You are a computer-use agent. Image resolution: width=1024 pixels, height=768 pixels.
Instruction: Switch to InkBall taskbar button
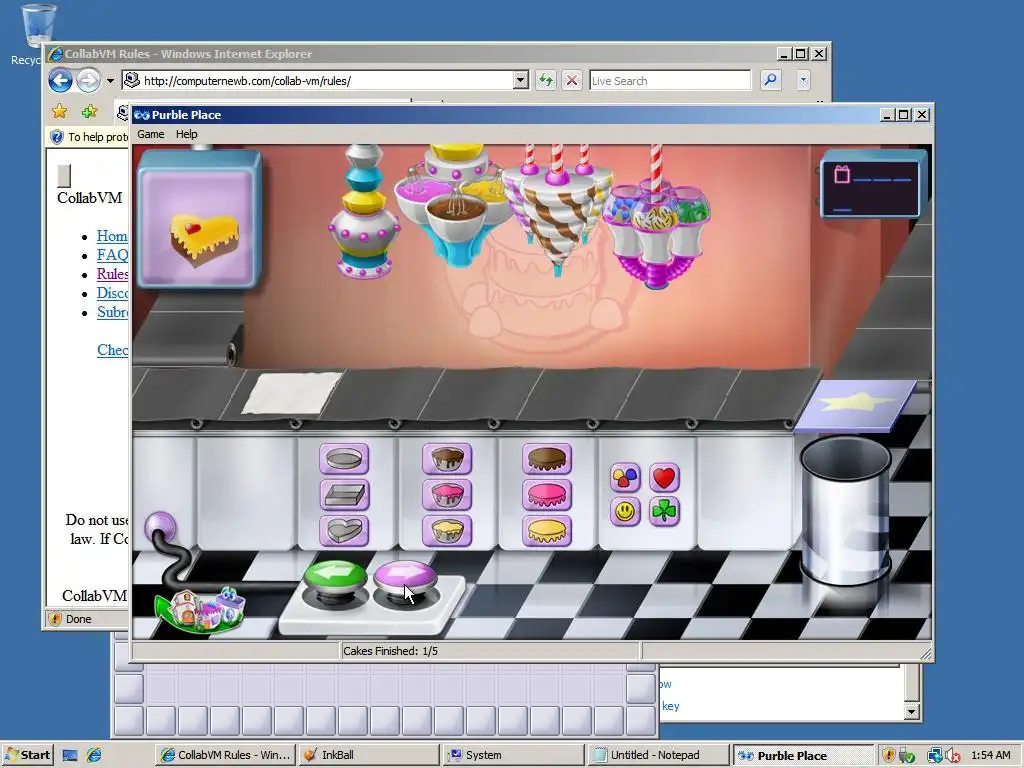tap(368, 755)
